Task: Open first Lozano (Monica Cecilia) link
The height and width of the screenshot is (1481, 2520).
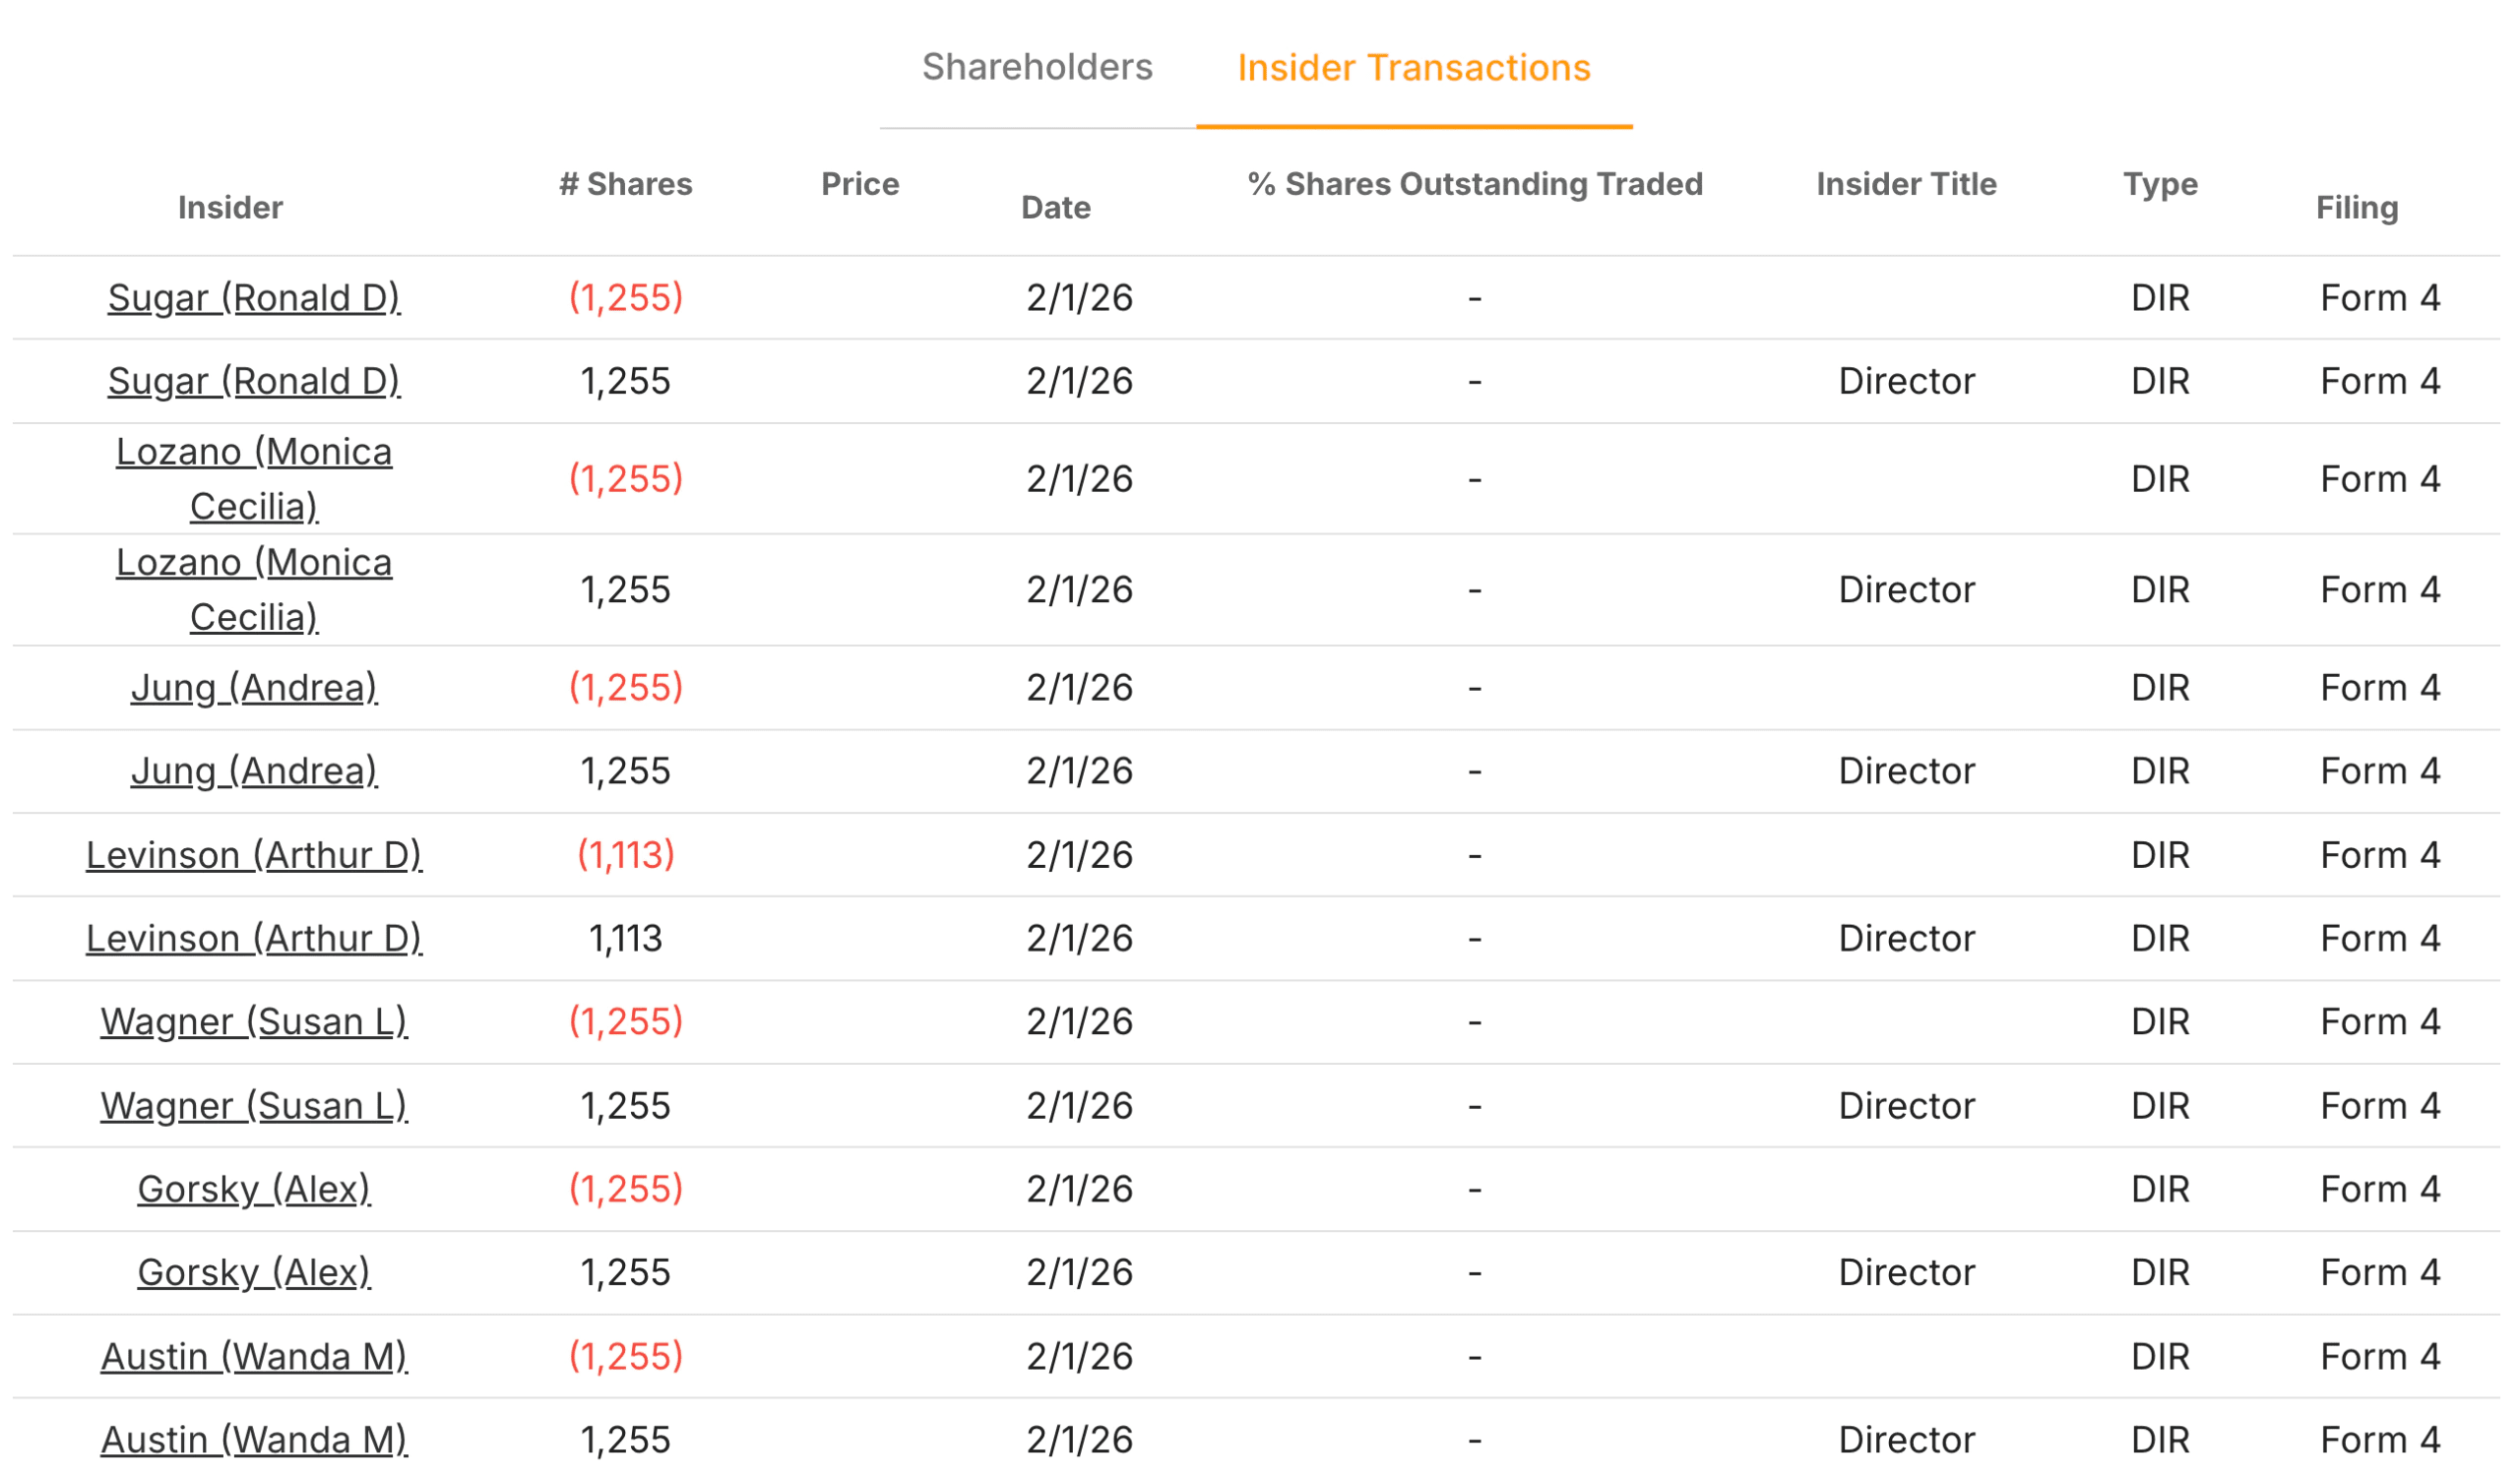Action: (254, 479)
